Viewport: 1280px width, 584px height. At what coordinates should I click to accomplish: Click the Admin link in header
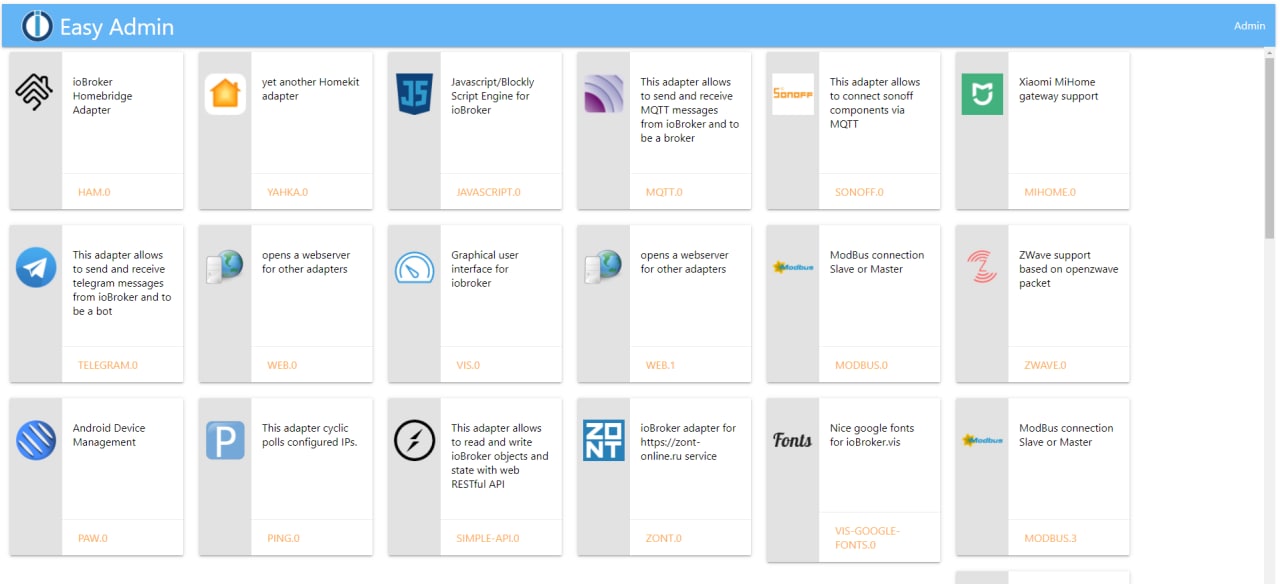point(1249,26)
